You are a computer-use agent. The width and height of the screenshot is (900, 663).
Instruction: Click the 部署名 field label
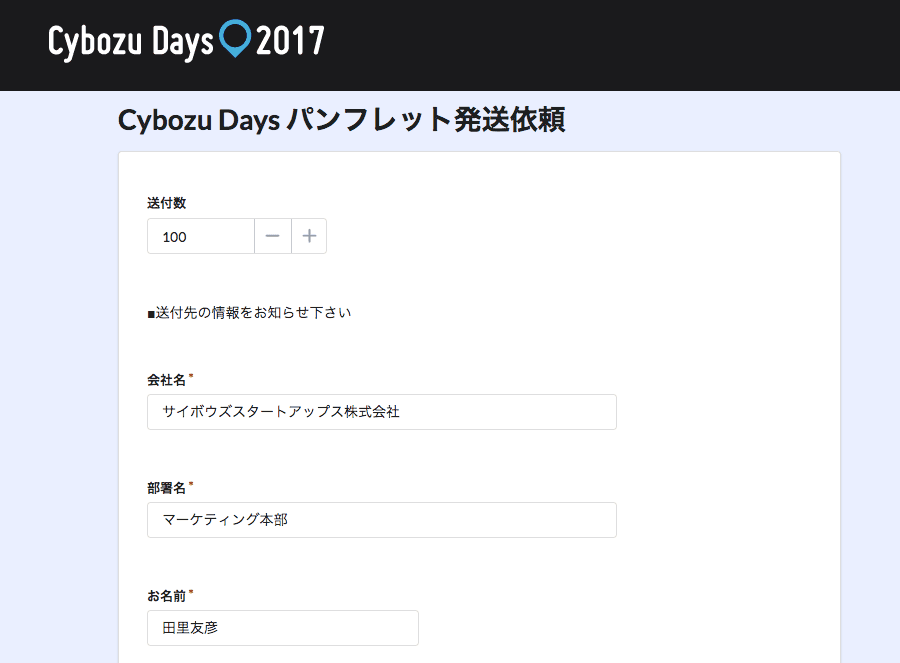167,488
